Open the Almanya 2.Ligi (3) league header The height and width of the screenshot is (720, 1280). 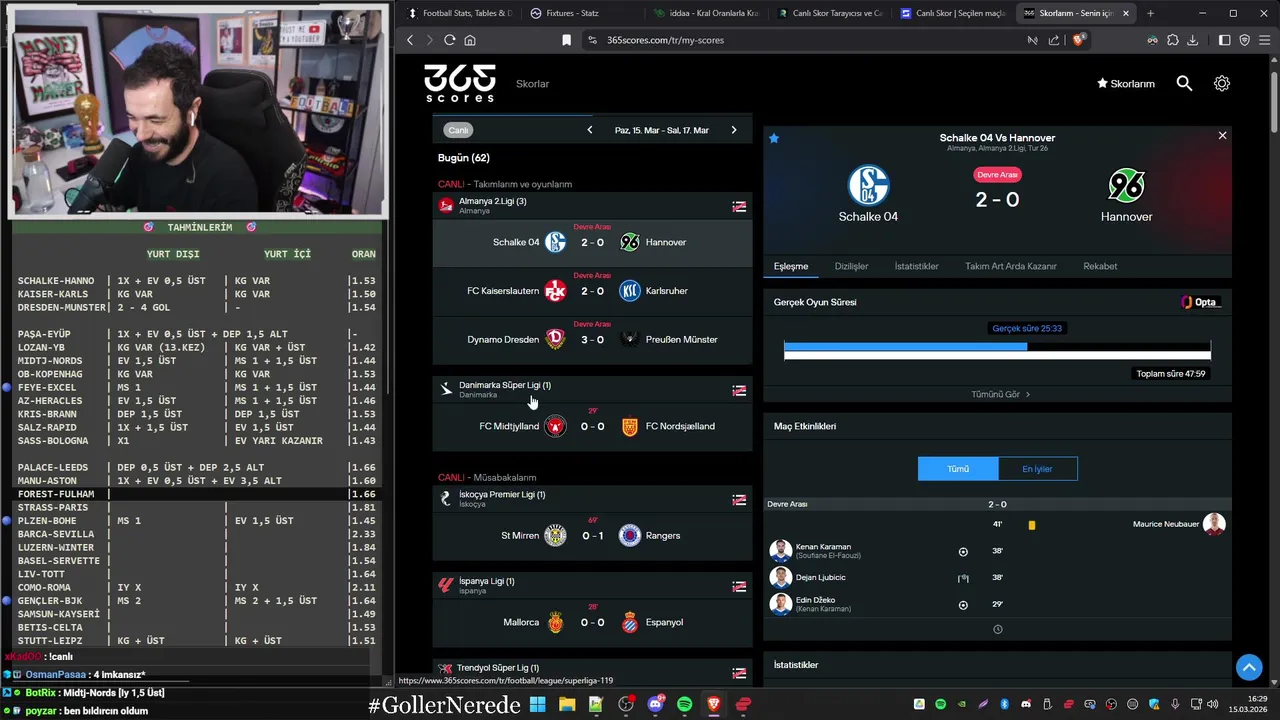[x=592, y=205]
